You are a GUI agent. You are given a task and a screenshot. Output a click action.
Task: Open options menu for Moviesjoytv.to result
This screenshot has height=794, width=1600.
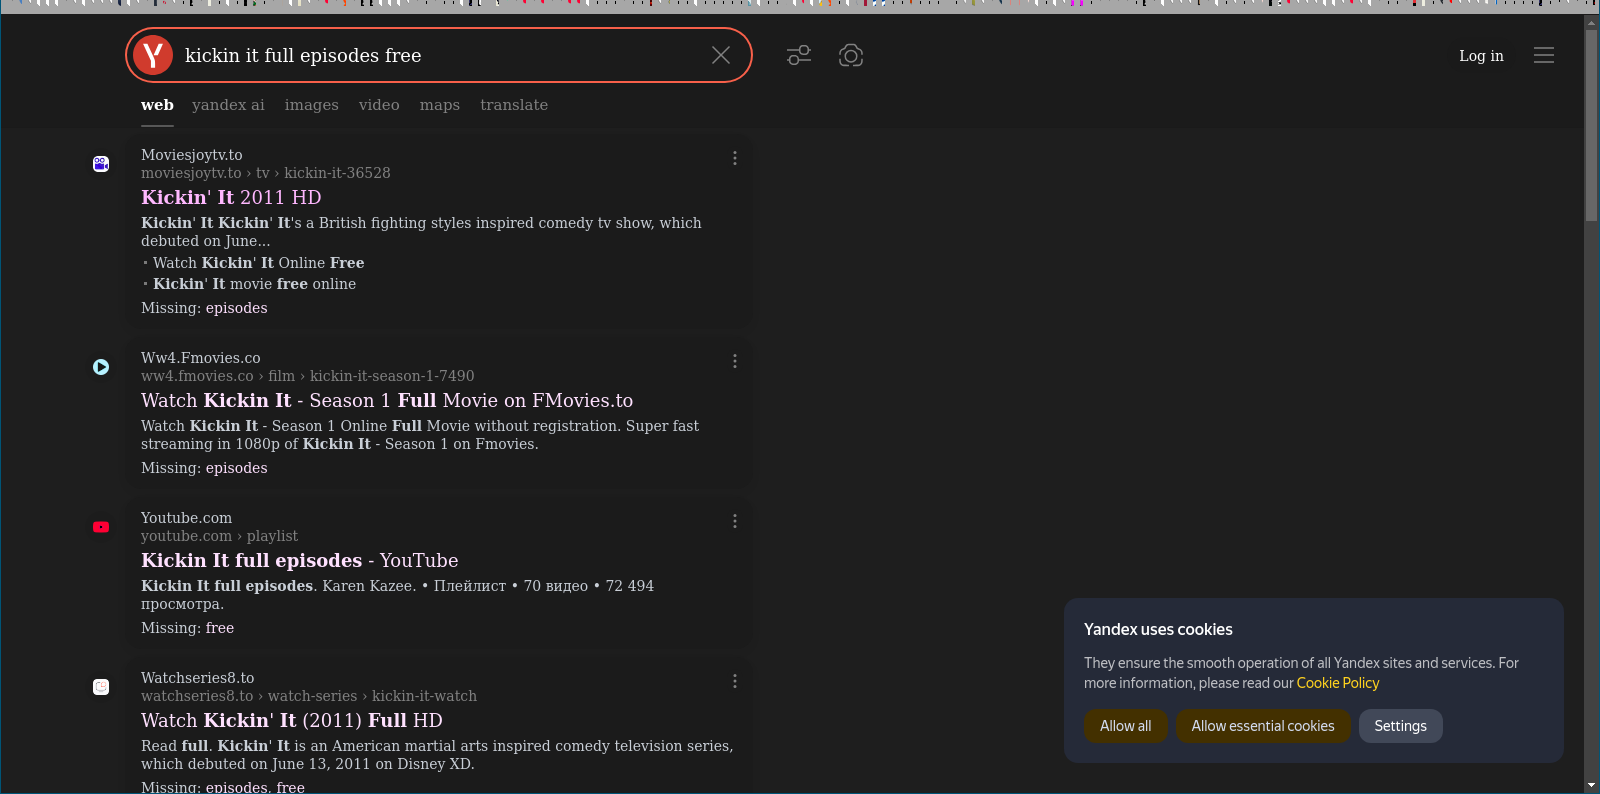(x=735, y=158)
